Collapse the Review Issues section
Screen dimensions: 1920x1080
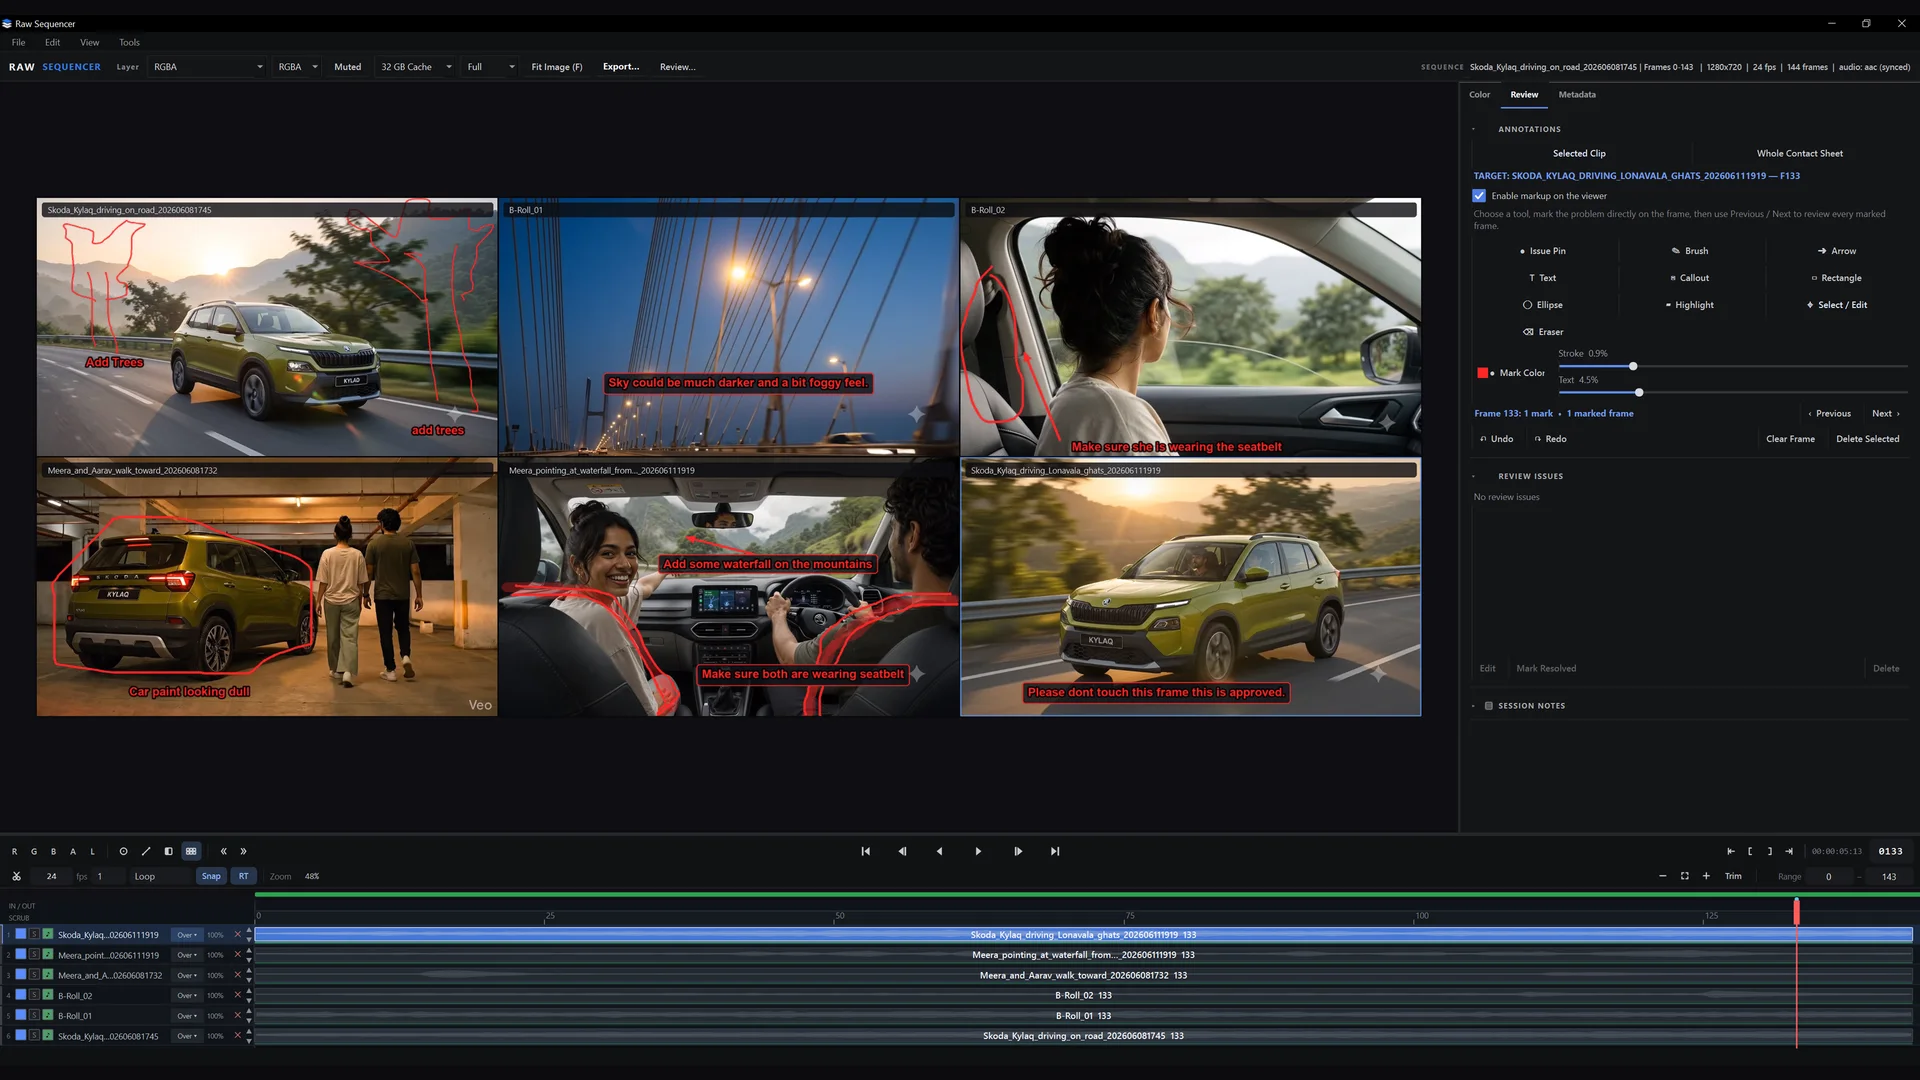(1473, 476)
